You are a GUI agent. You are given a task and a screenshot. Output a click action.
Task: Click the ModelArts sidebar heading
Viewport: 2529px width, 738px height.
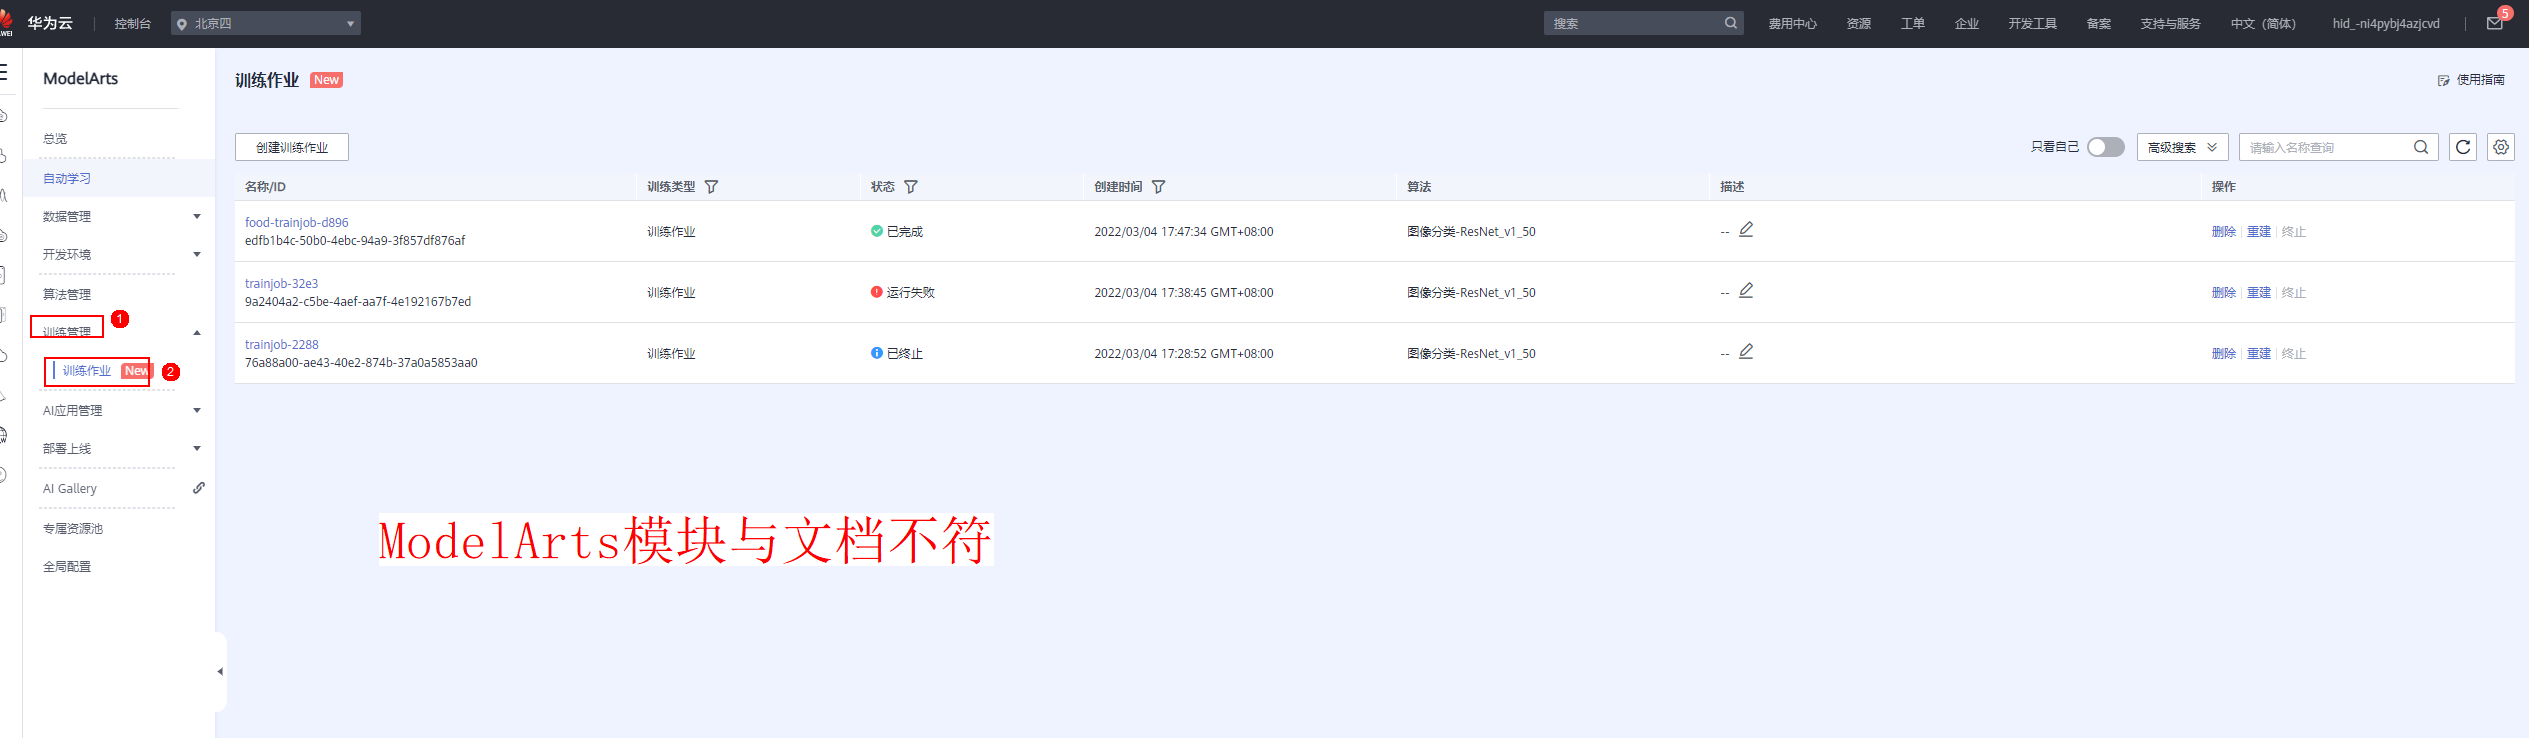81,78
